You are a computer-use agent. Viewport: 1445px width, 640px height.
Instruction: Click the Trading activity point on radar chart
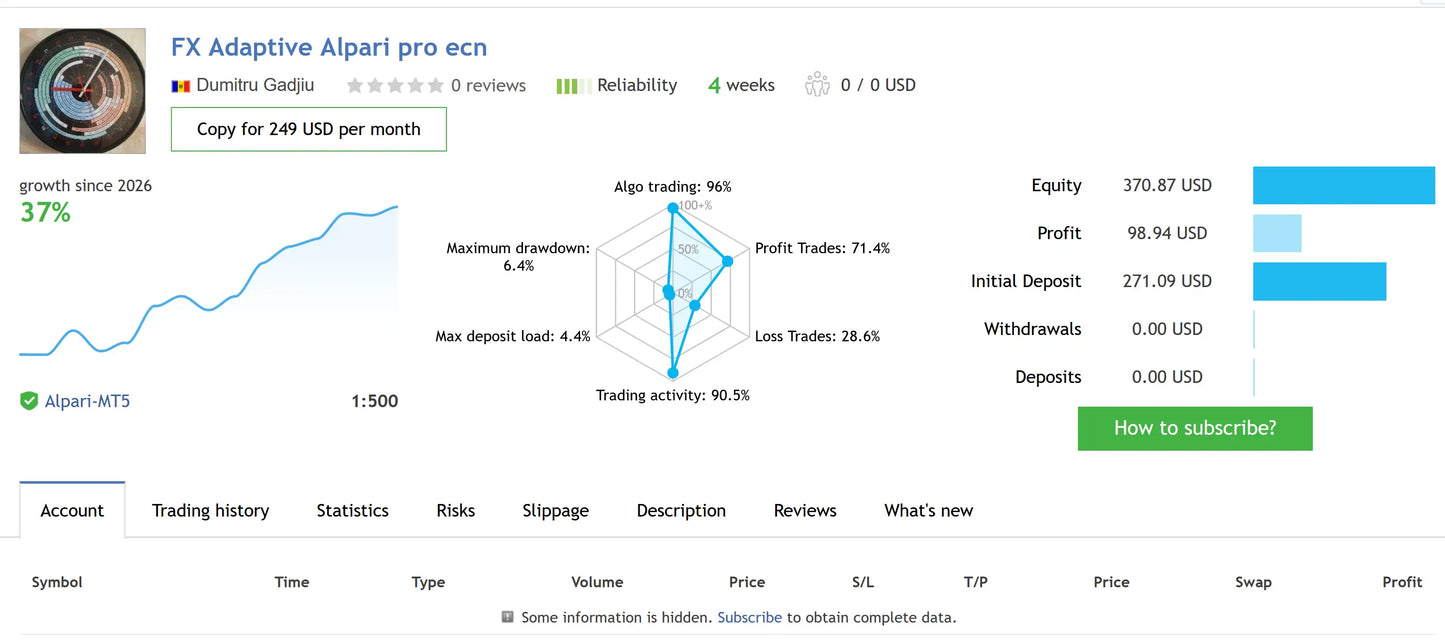(673, 372)
